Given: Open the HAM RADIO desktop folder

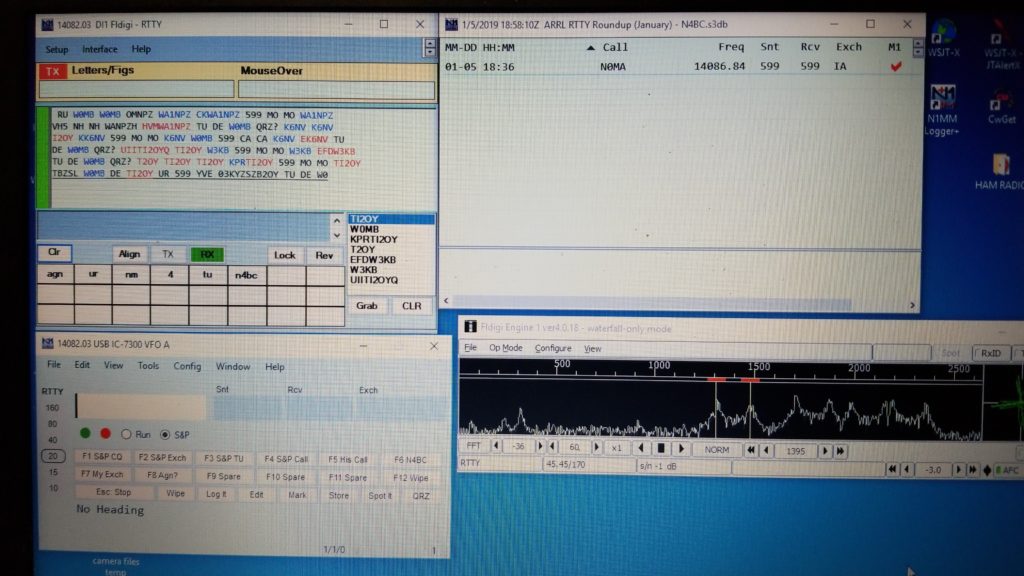Looking at the screenshot, I should (999, 171).
